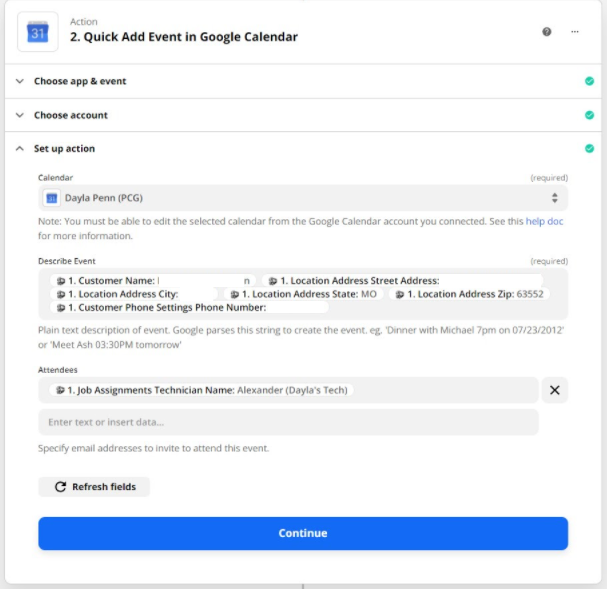607x589 pixels.
Task: Remove the Technician Name attendee with X
Action: pos(554,390)
